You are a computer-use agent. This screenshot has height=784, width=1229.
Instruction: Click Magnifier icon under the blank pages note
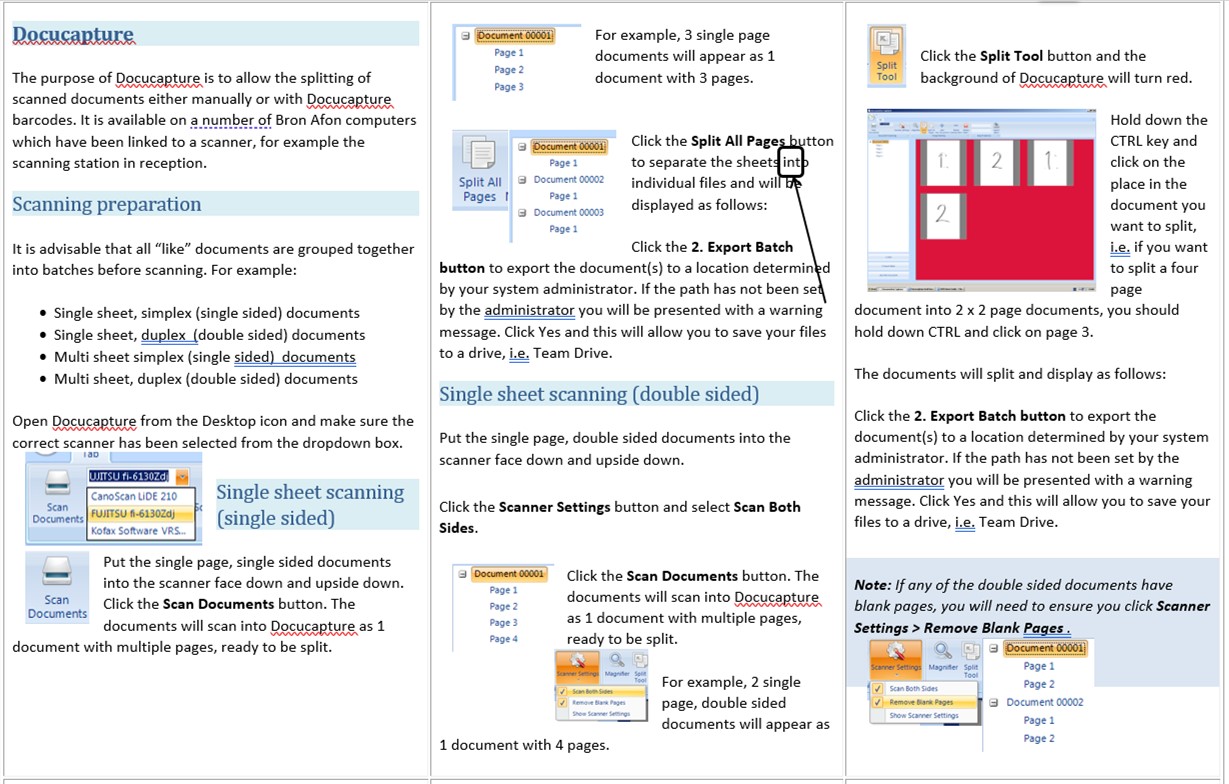pyautogui.click(x=942, y=658)
